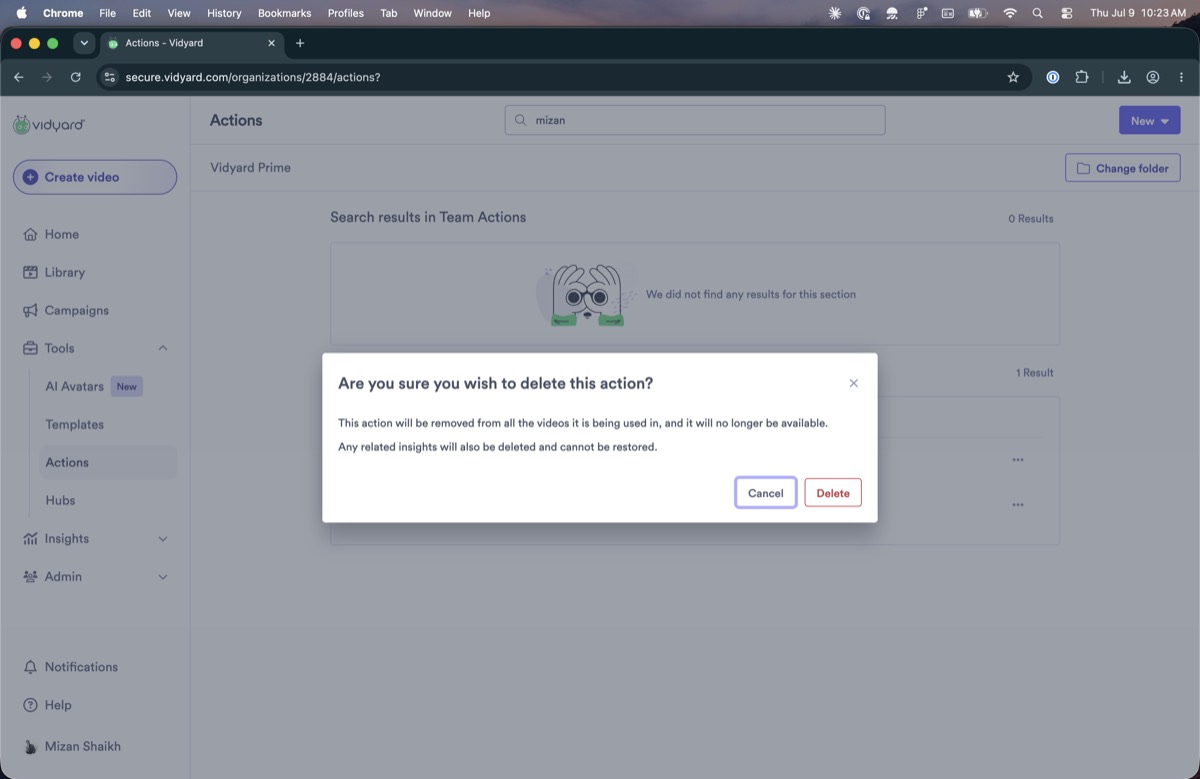1200x779 pixels.
Task: Open Hubs under Tools
Action: point(60,500)
